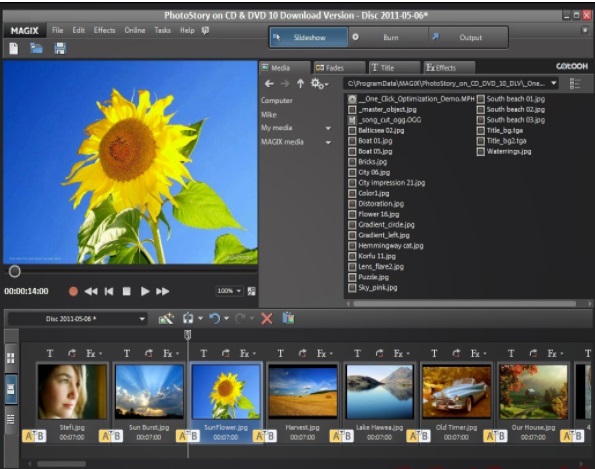Open the Catooh online media link

pyautogui.click(x=572, y=66)
